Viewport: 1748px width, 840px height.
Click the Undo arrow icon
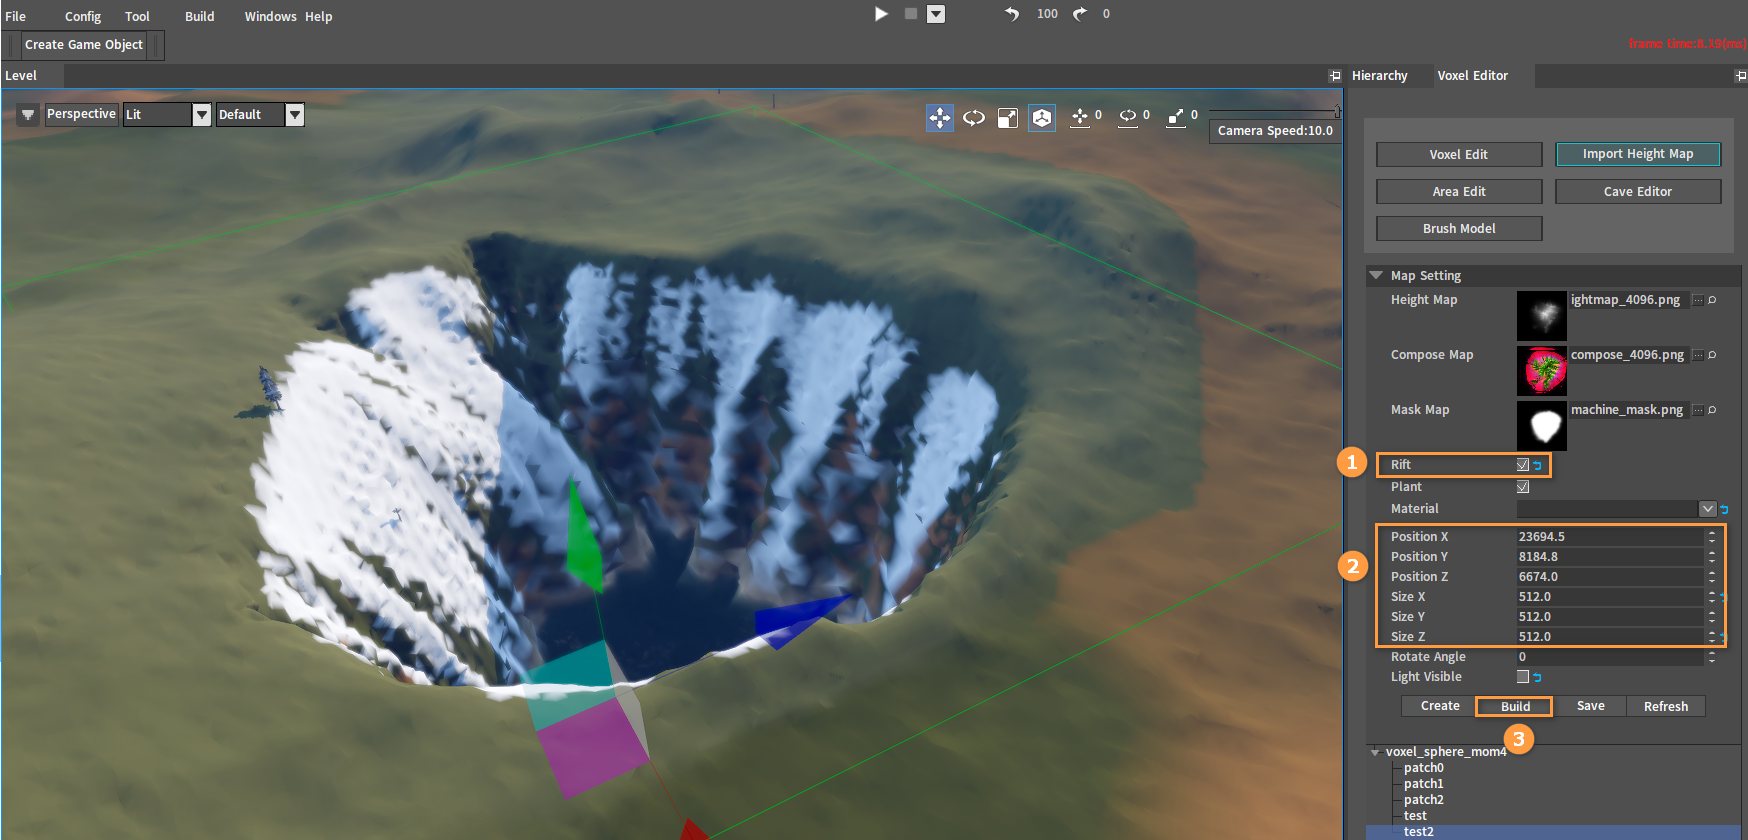pyautogui.click(x=1012, y=14)
